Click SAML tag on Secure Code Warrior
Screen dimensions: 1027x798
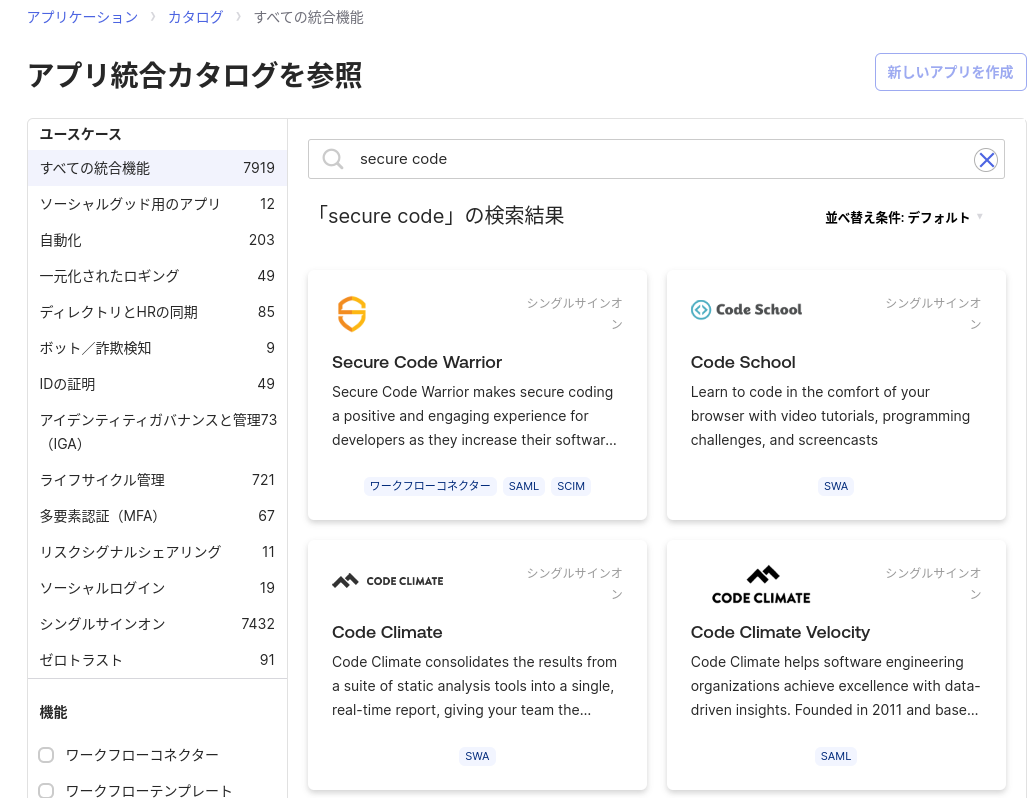click(x=523, y=486)
